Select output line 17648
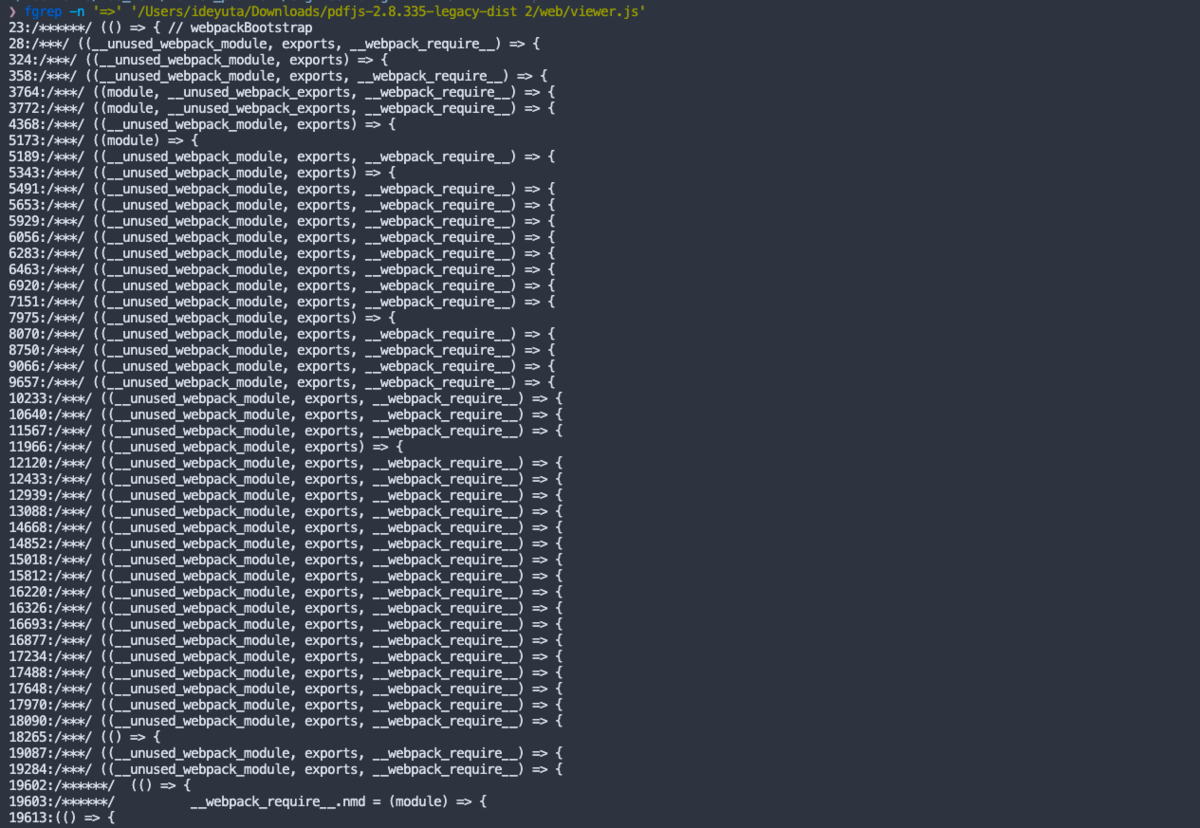The height and width of the screenshot is (828, 1200). [286, 688]
